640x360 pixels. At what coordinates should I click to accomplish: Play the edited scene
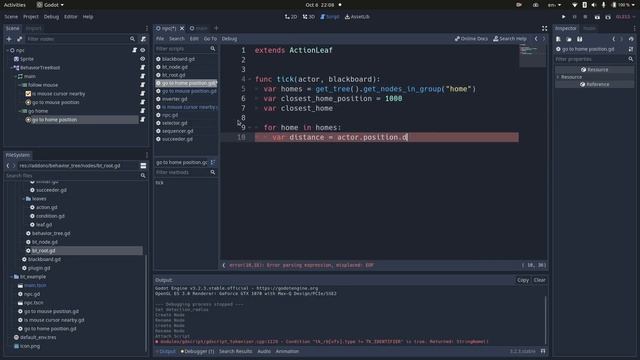597,17
